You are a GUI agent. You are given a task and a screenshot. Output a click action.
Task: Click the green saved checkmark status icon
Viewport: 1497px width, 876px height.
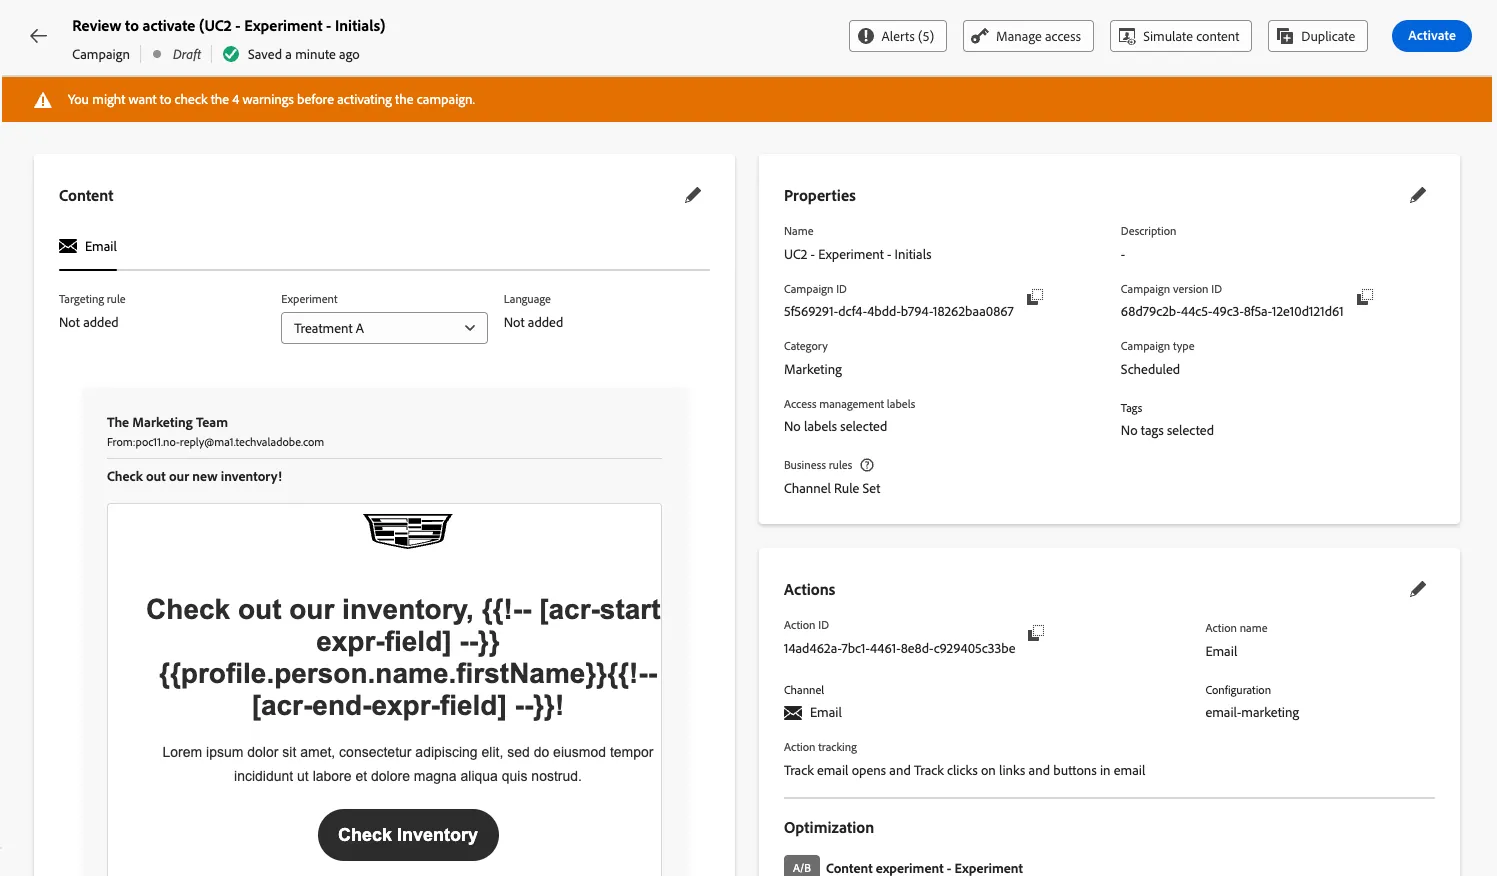click(x=231, y=54)
